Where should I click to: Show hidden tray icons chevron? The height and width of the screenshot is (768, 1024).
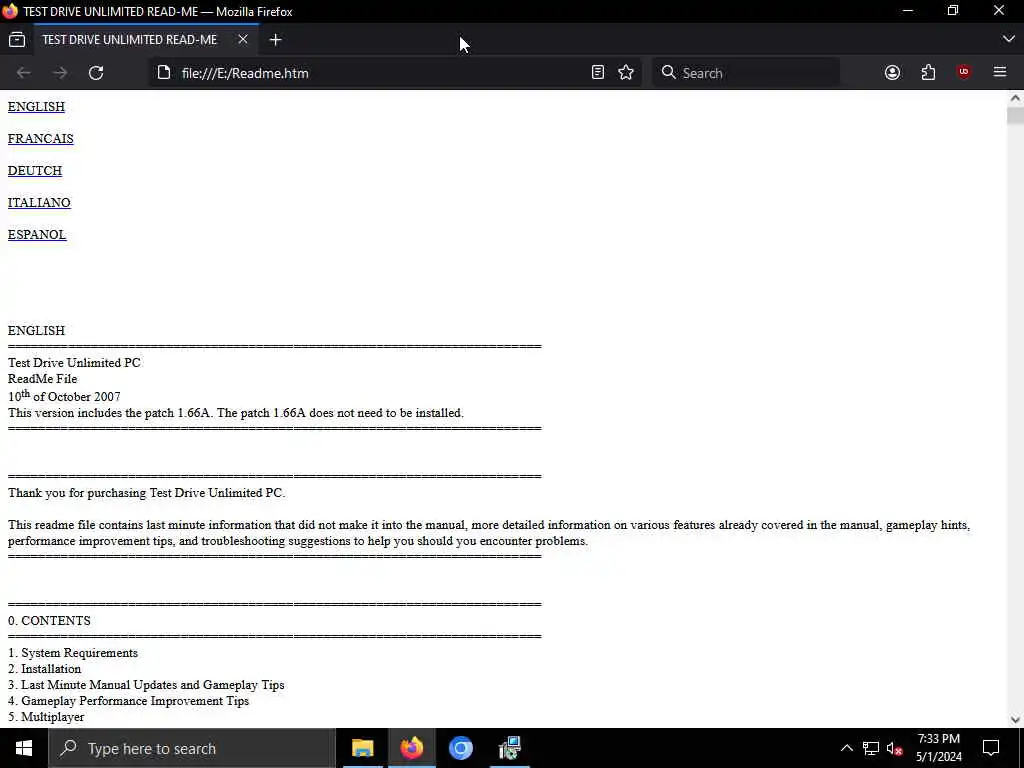pos(846,748)
